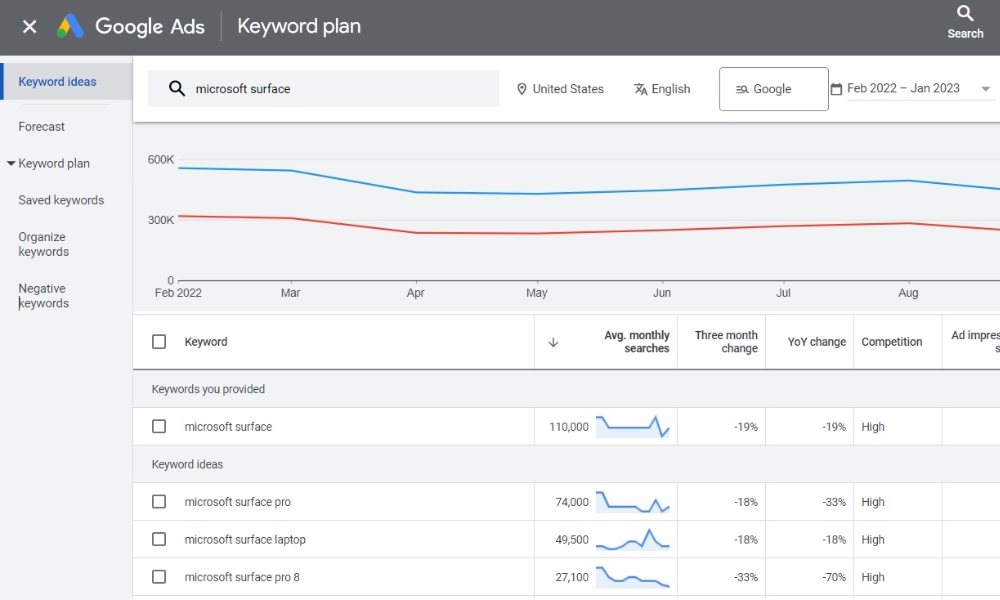
Task: Click the location pin icon for United States
Action: 521,89
